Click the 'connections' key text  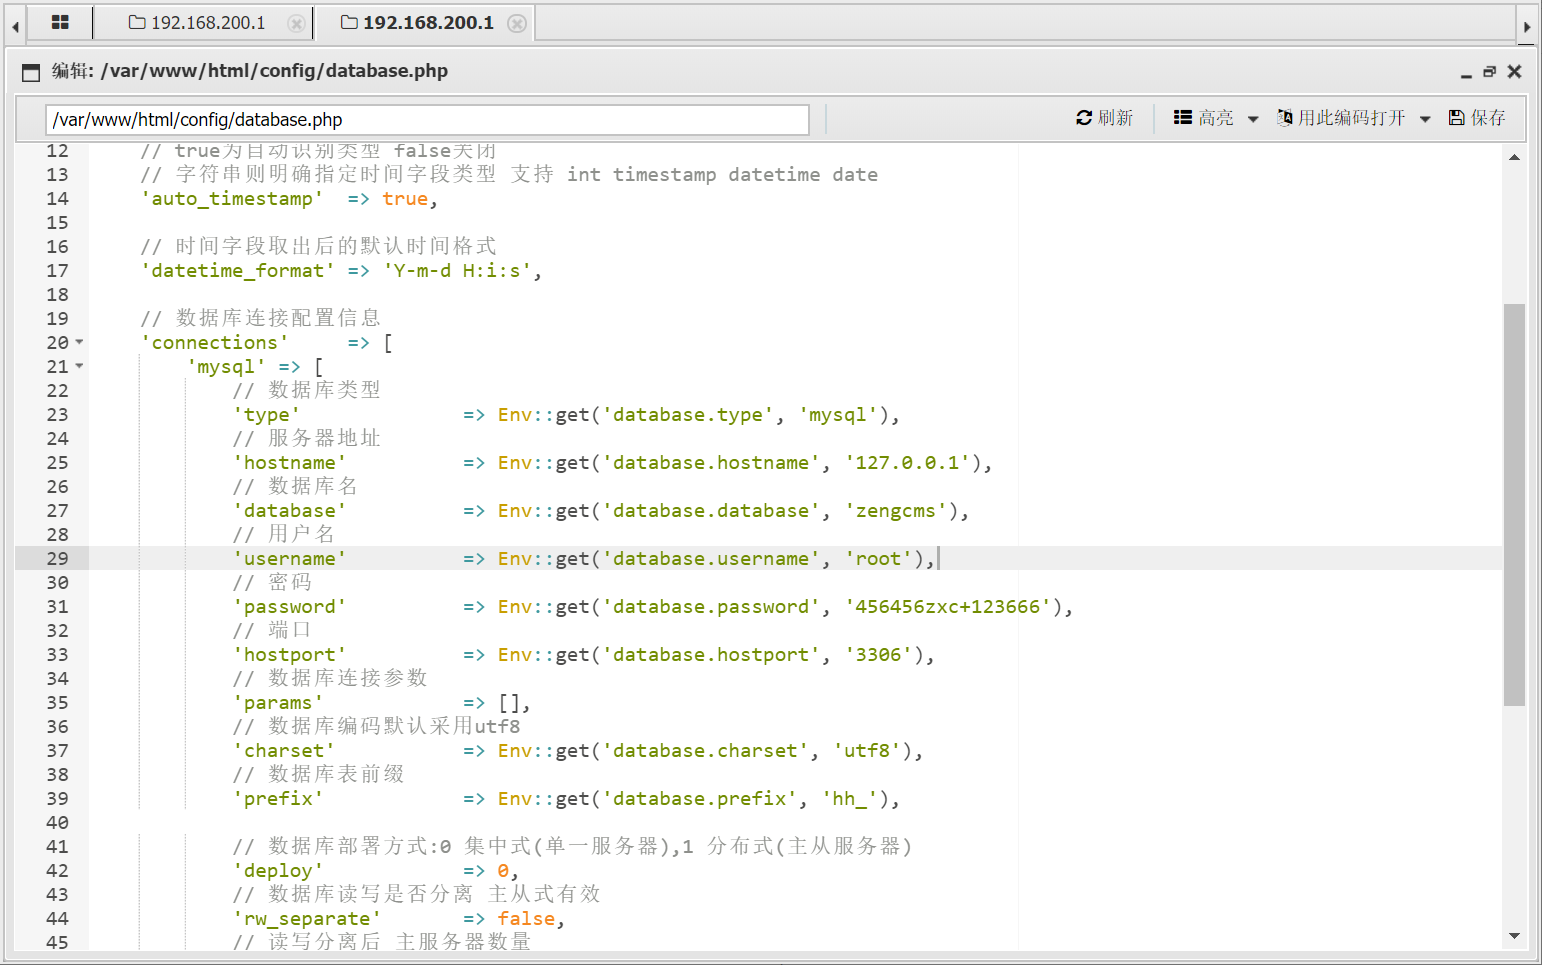(x=214, y=343)
